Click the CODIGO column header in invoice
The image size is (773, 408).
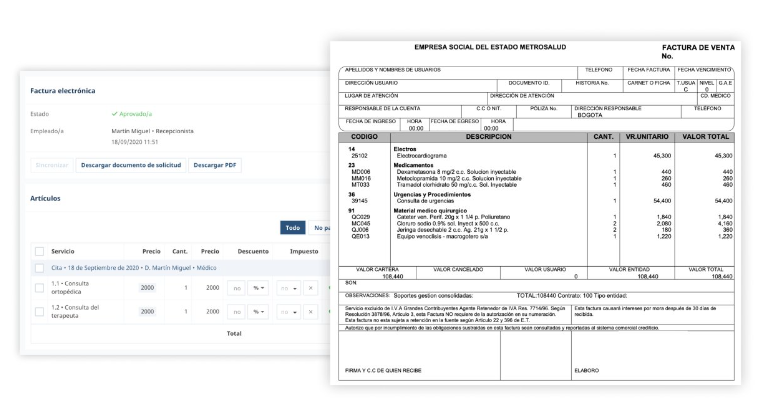pos(364,137)
